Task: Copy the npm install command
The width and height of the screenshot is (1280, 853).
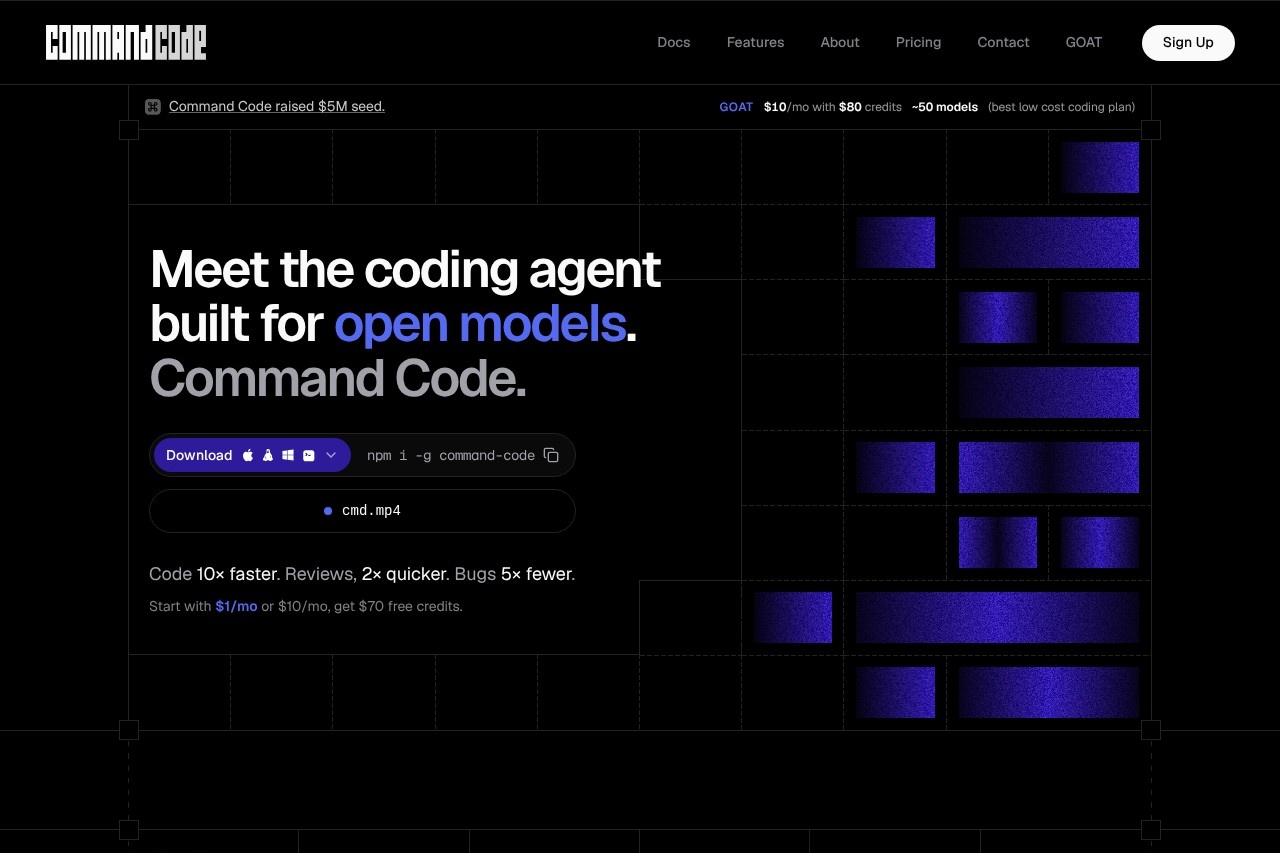Action: point(551,455)
